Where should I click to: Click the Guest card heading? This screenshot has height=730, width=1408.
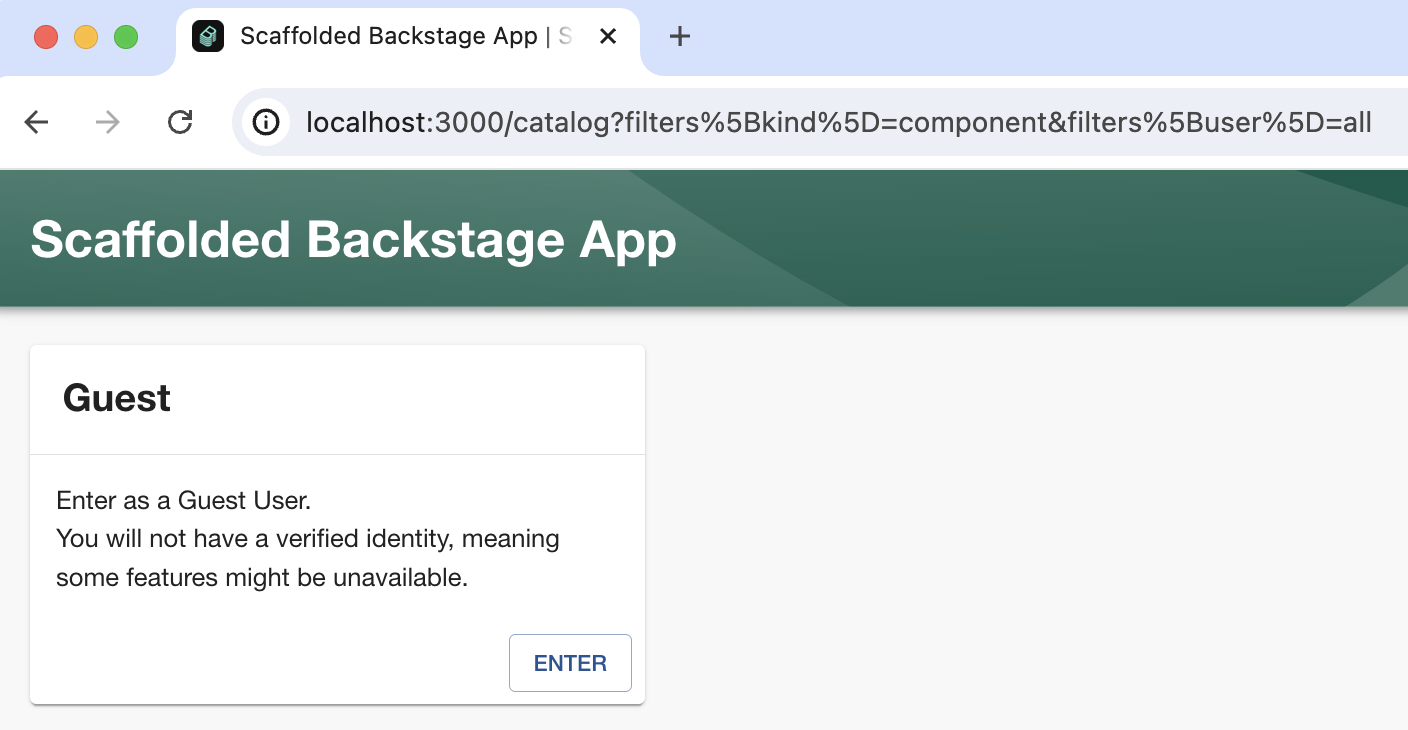tap(117, 398)
